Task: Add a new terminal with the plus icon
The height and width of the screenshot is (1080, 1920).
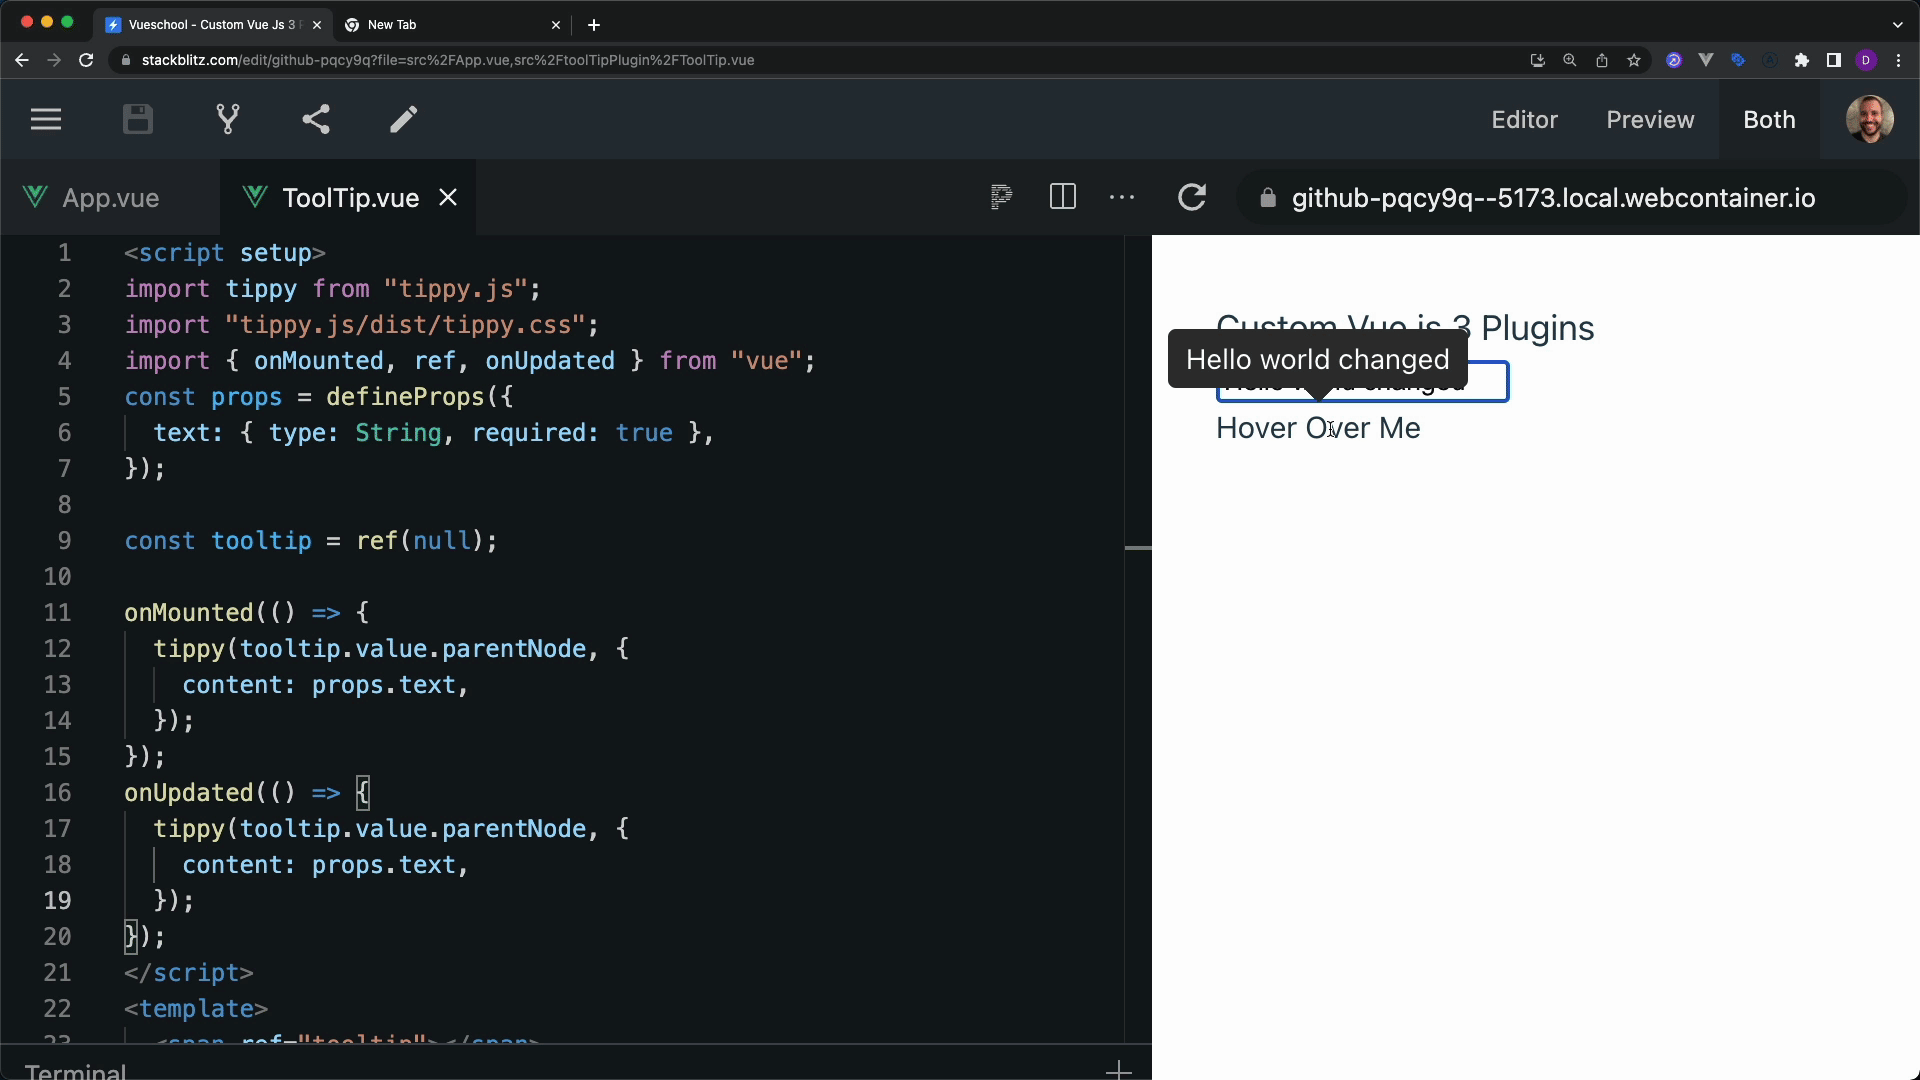Action: tap(1119, 1071)
